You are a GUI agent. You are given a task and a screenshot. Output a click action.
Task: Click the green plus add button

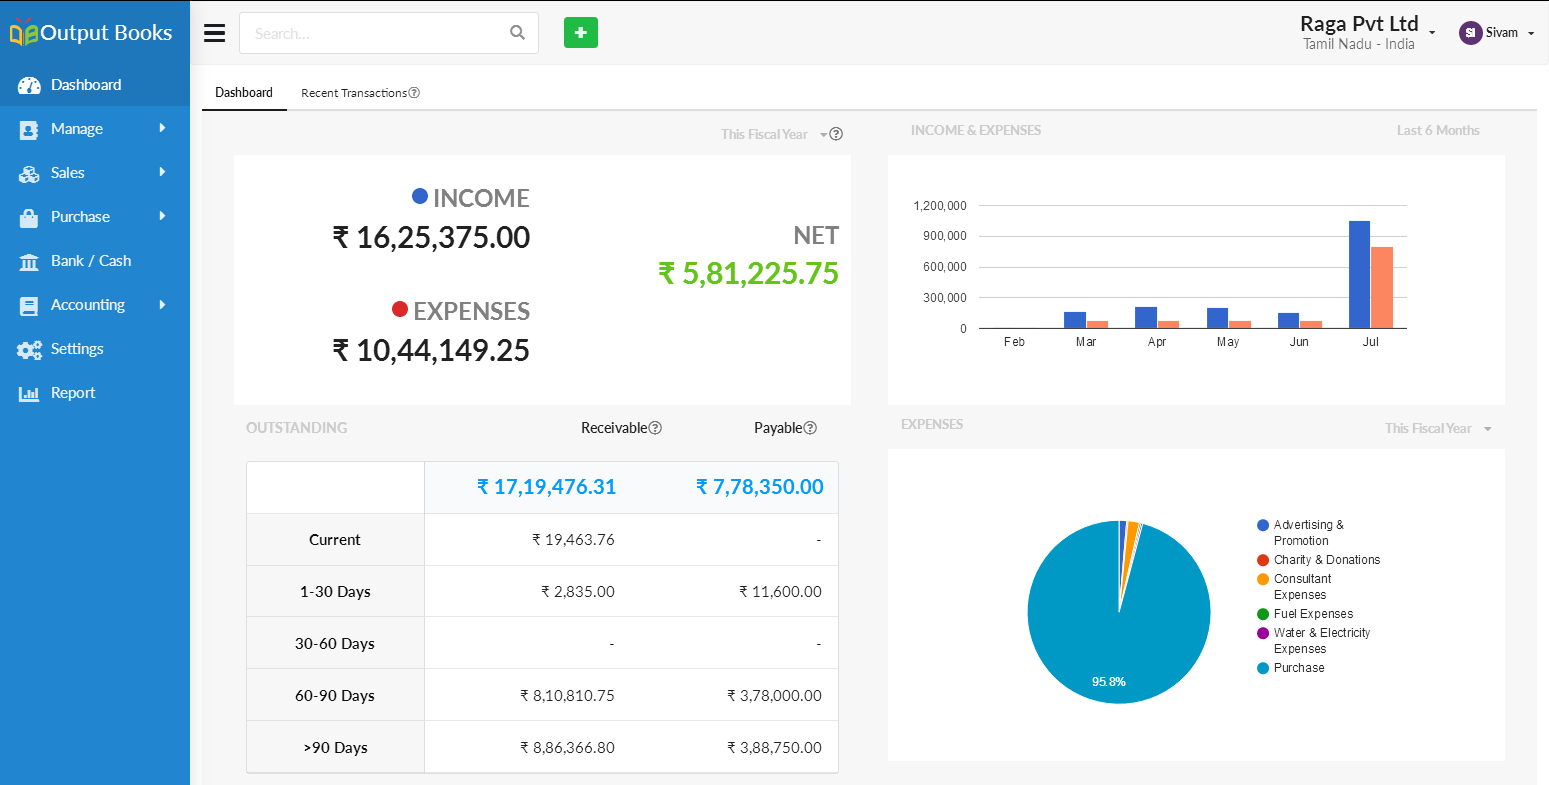pos(581,32)
